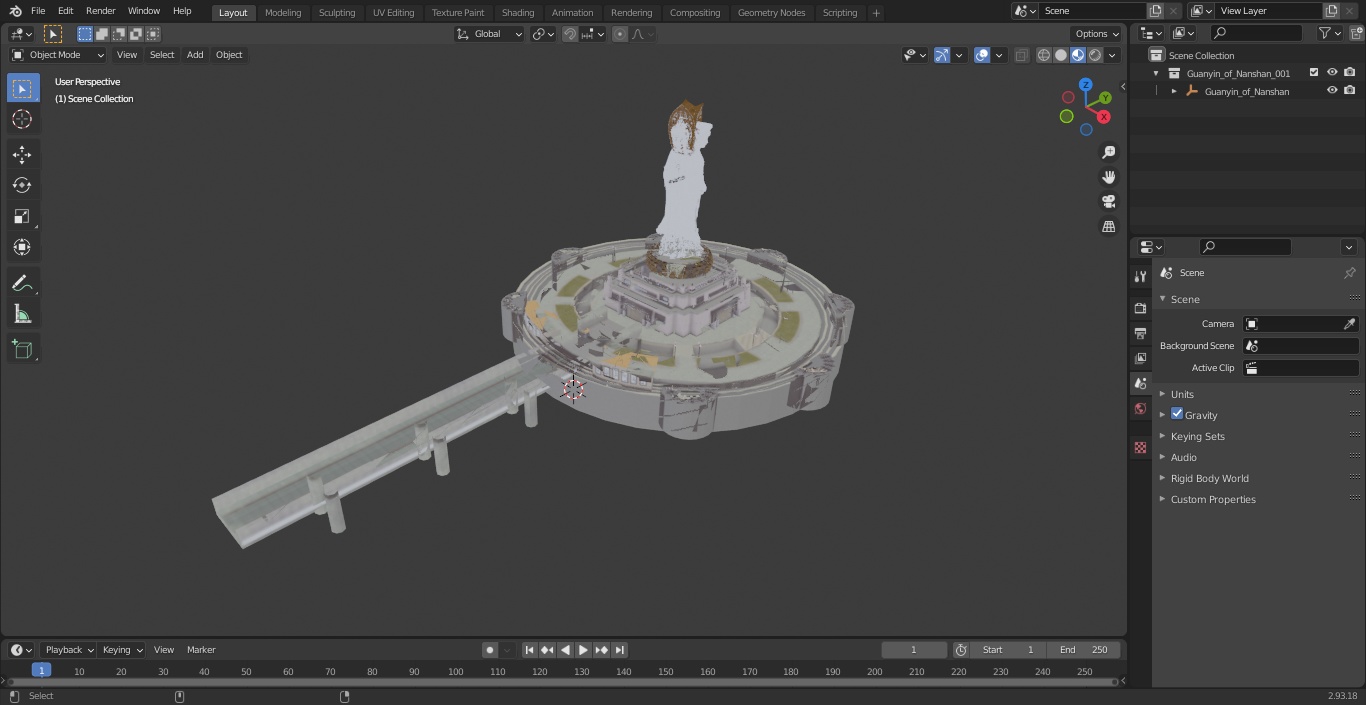
Task: Play the animation in reverse
Action: pos(565,650)
